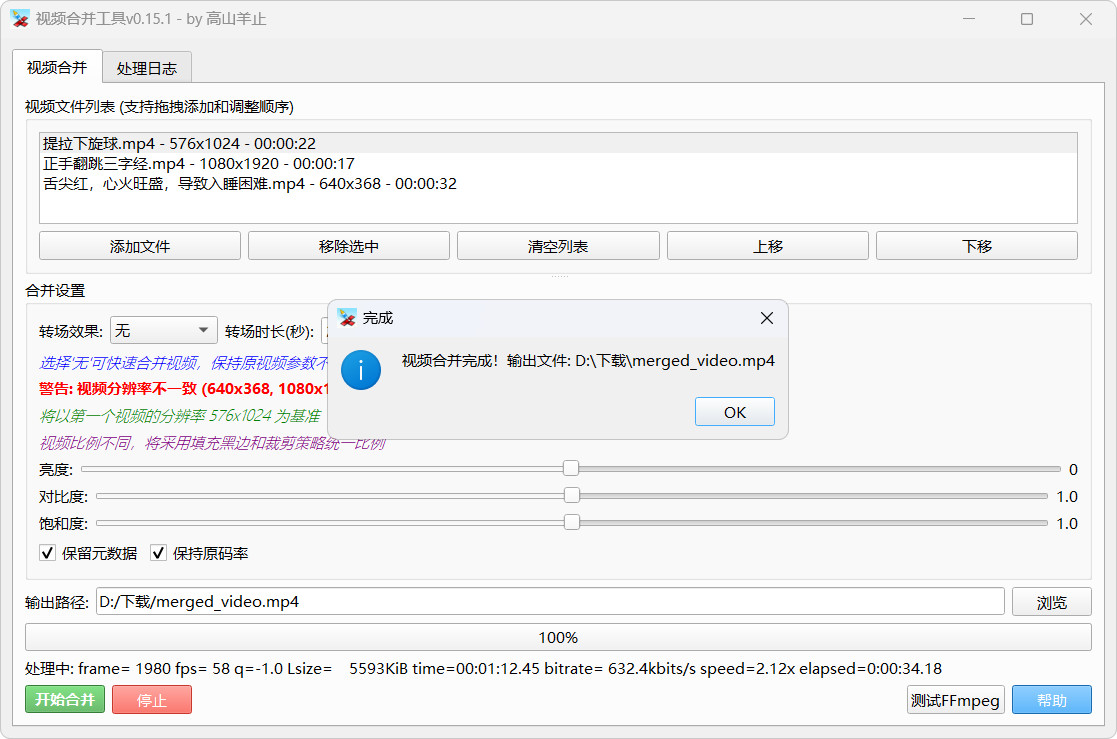Click the 亮度 slider handle
The height and width of the screenshot is (739, 1117).
pyautogui.click(x=571, y=468)
